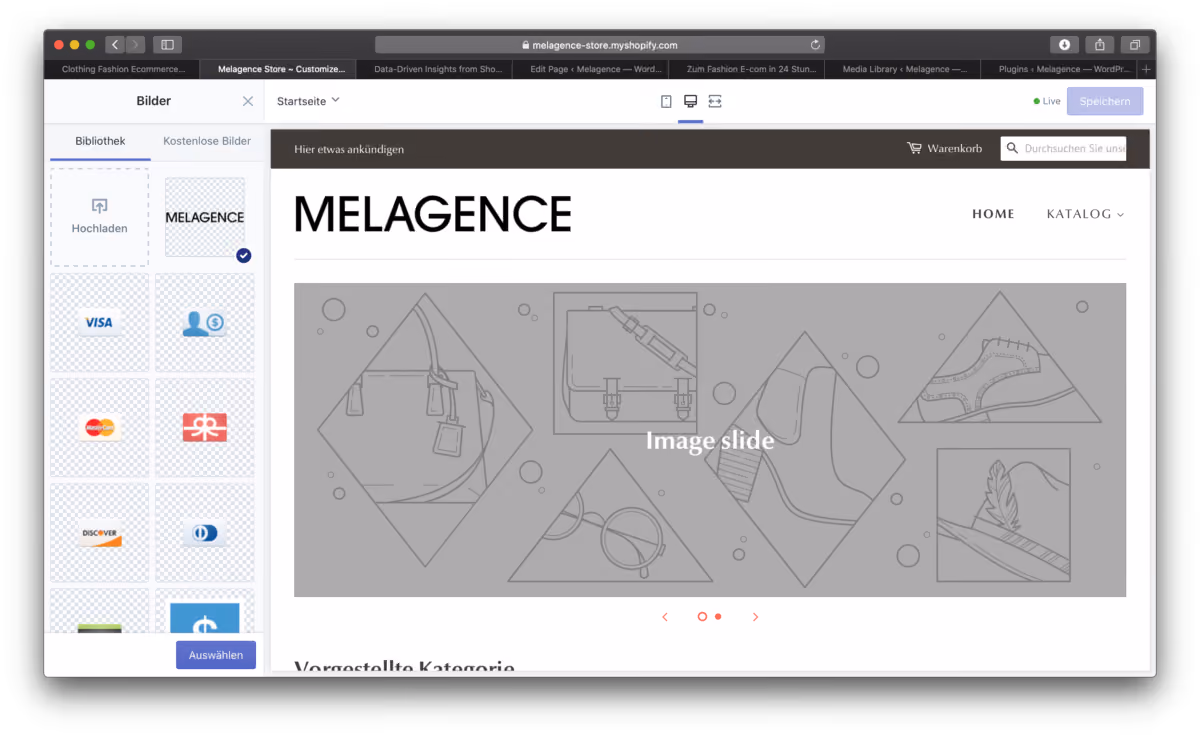Click the Safari address bar

click(600, 45)
